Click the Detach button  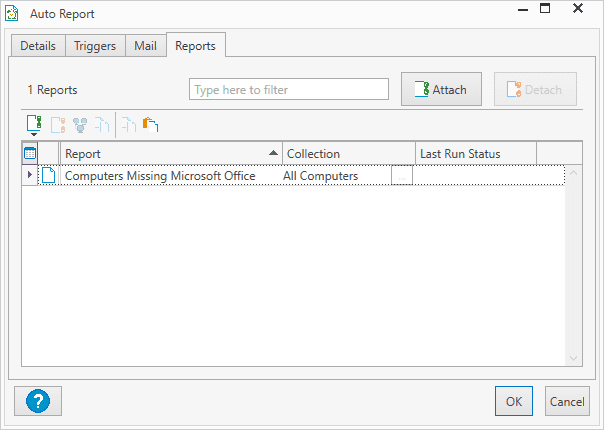pos(535,89)
